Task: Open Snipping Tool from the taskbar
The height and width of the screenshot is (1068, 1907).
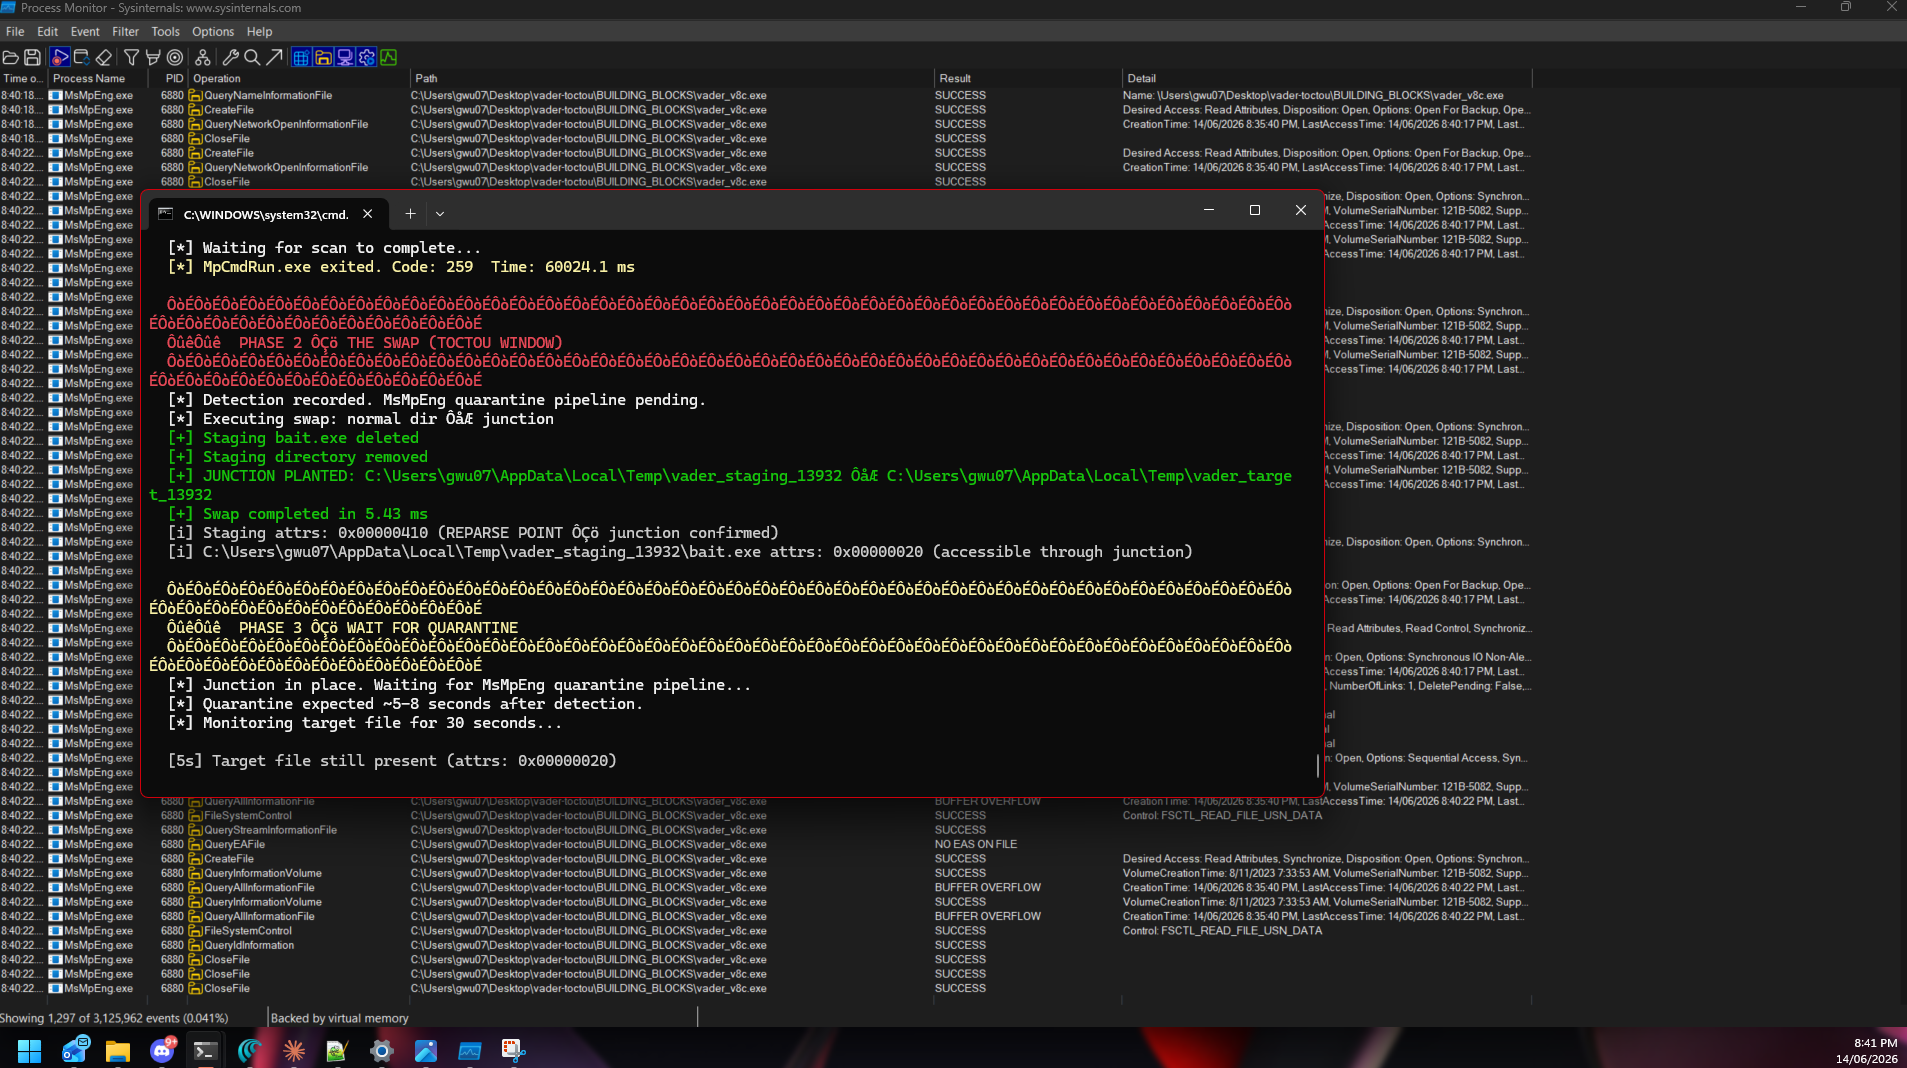Action: click(513, 1050)
